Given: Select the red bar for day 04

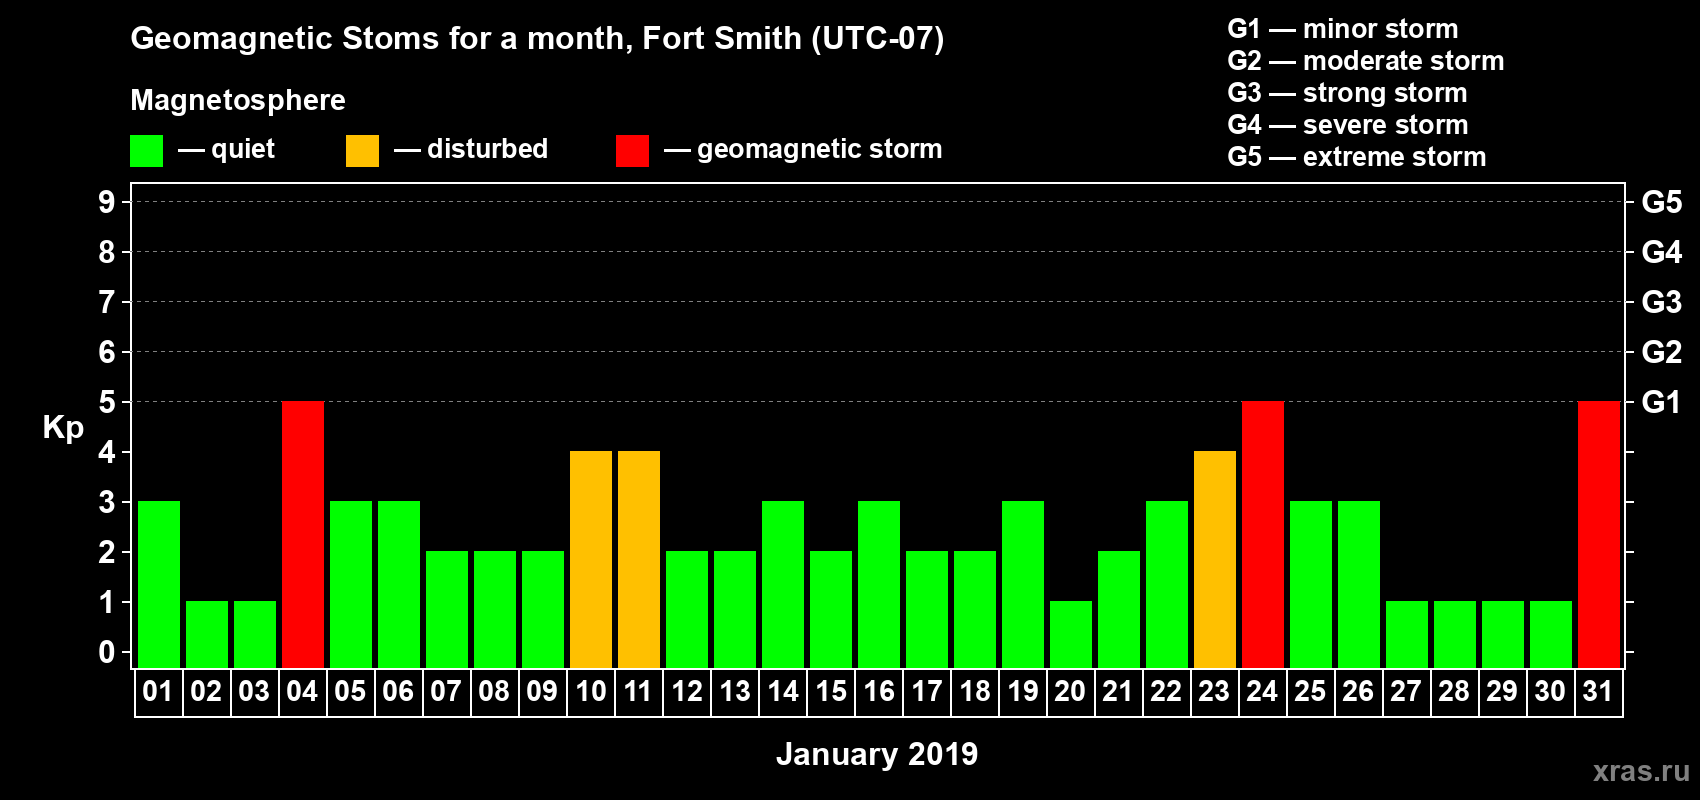Looking at the screenshot, I should (x=303, y=534).
